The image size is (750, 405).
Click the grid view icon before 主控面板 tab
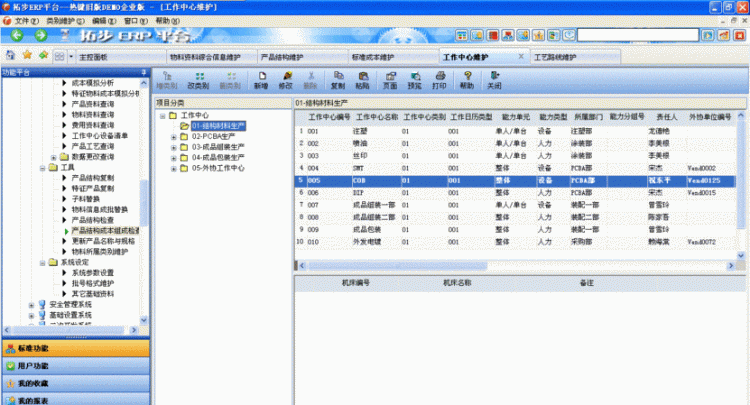(x=59, y=56)
